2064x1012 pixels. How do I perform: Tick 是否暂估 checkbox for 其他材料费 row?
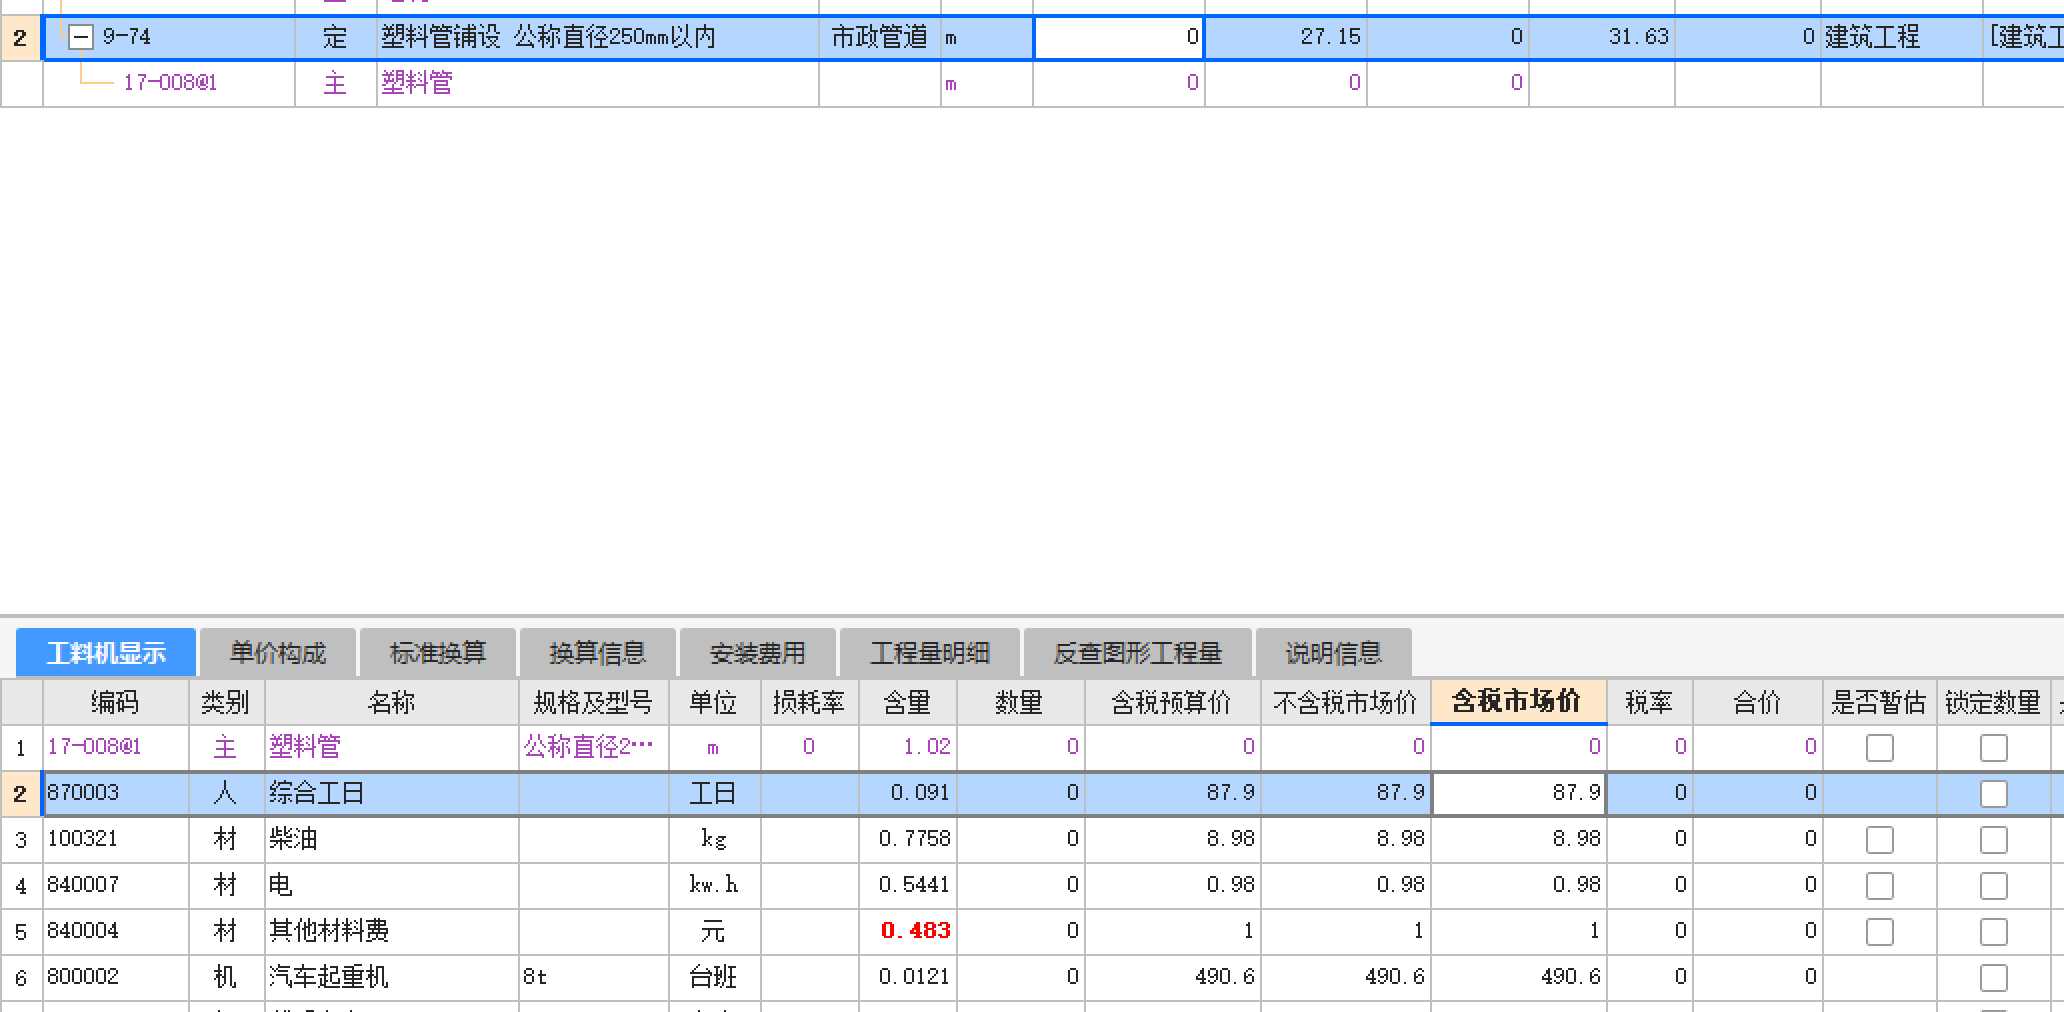pyautogui.click(x=1880, y=932)
